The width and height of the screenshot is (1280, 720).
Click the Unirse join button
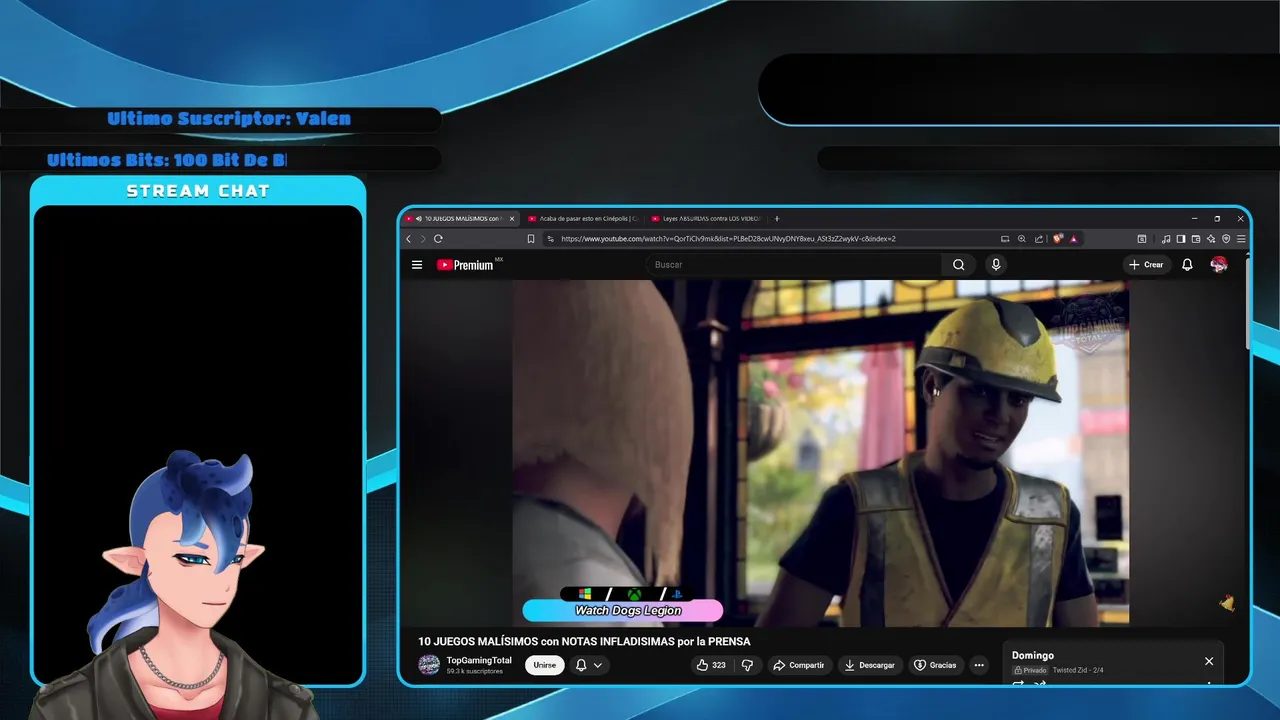(545, 665)
